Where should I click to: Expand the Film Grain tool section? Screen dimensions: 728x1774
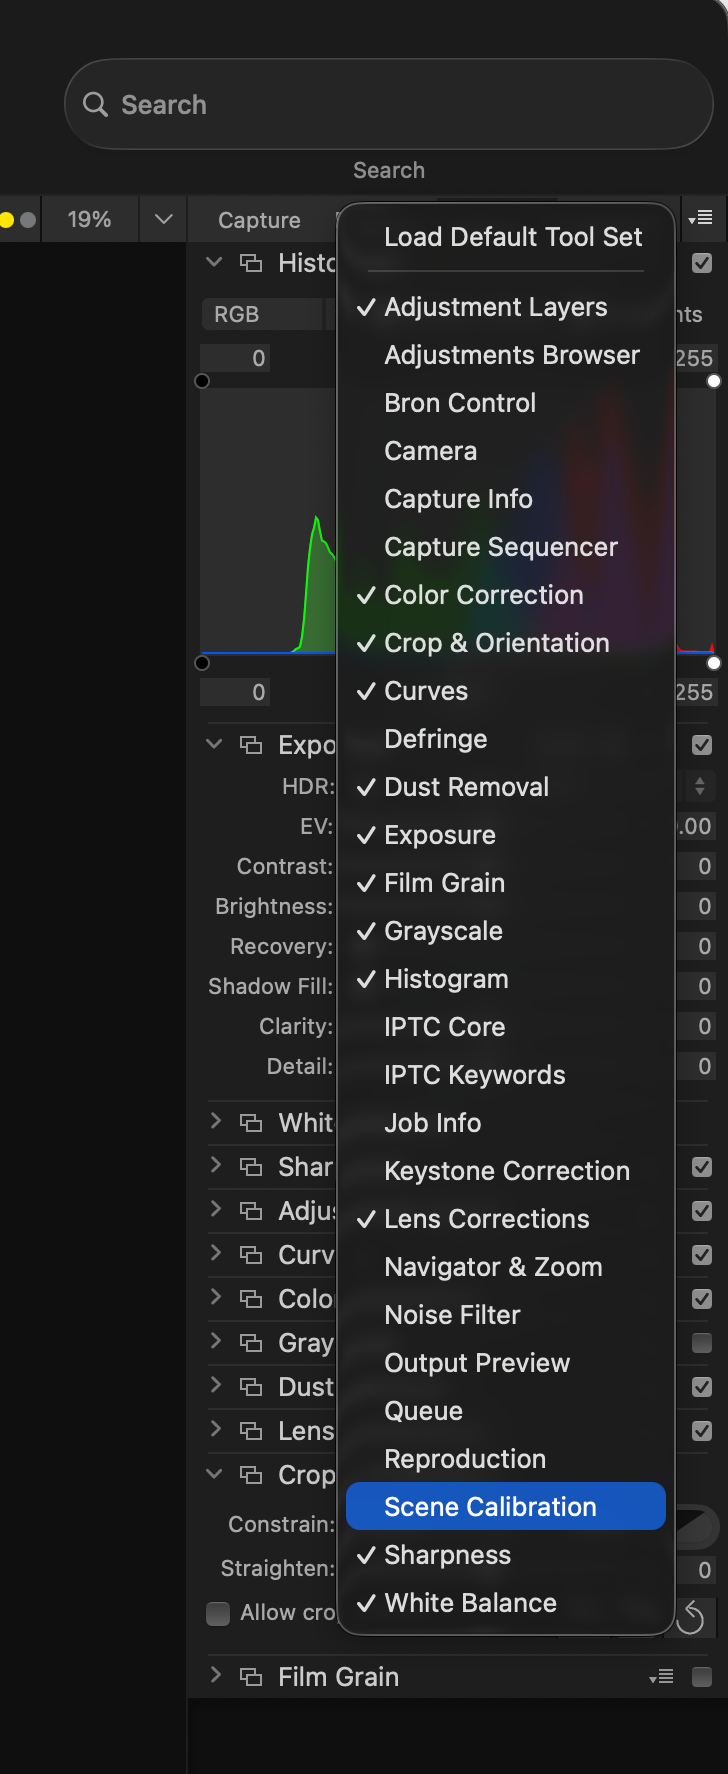tap(215, 1676)
